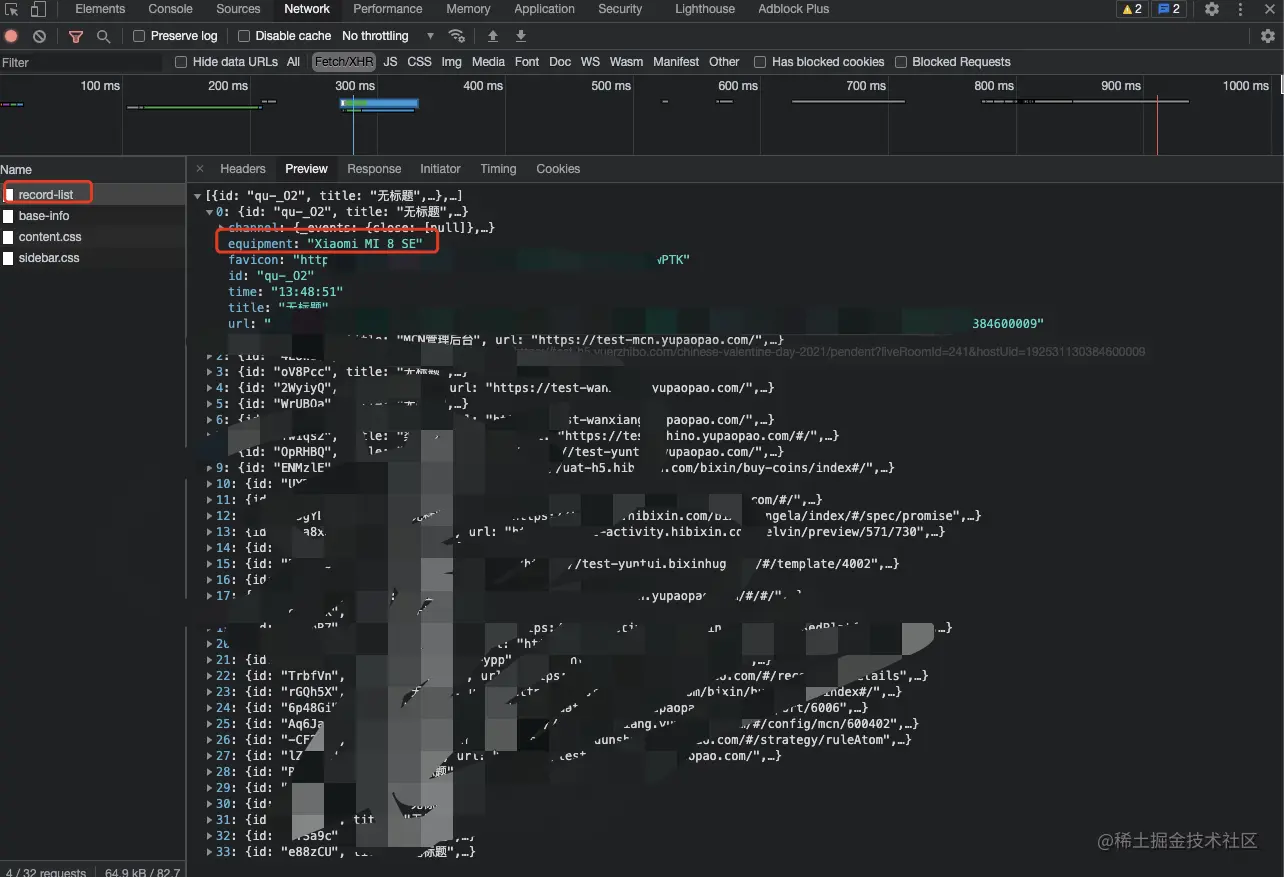The image size is (1284, 877).
Task: Open the Application panel
Action: coord(545,9)
